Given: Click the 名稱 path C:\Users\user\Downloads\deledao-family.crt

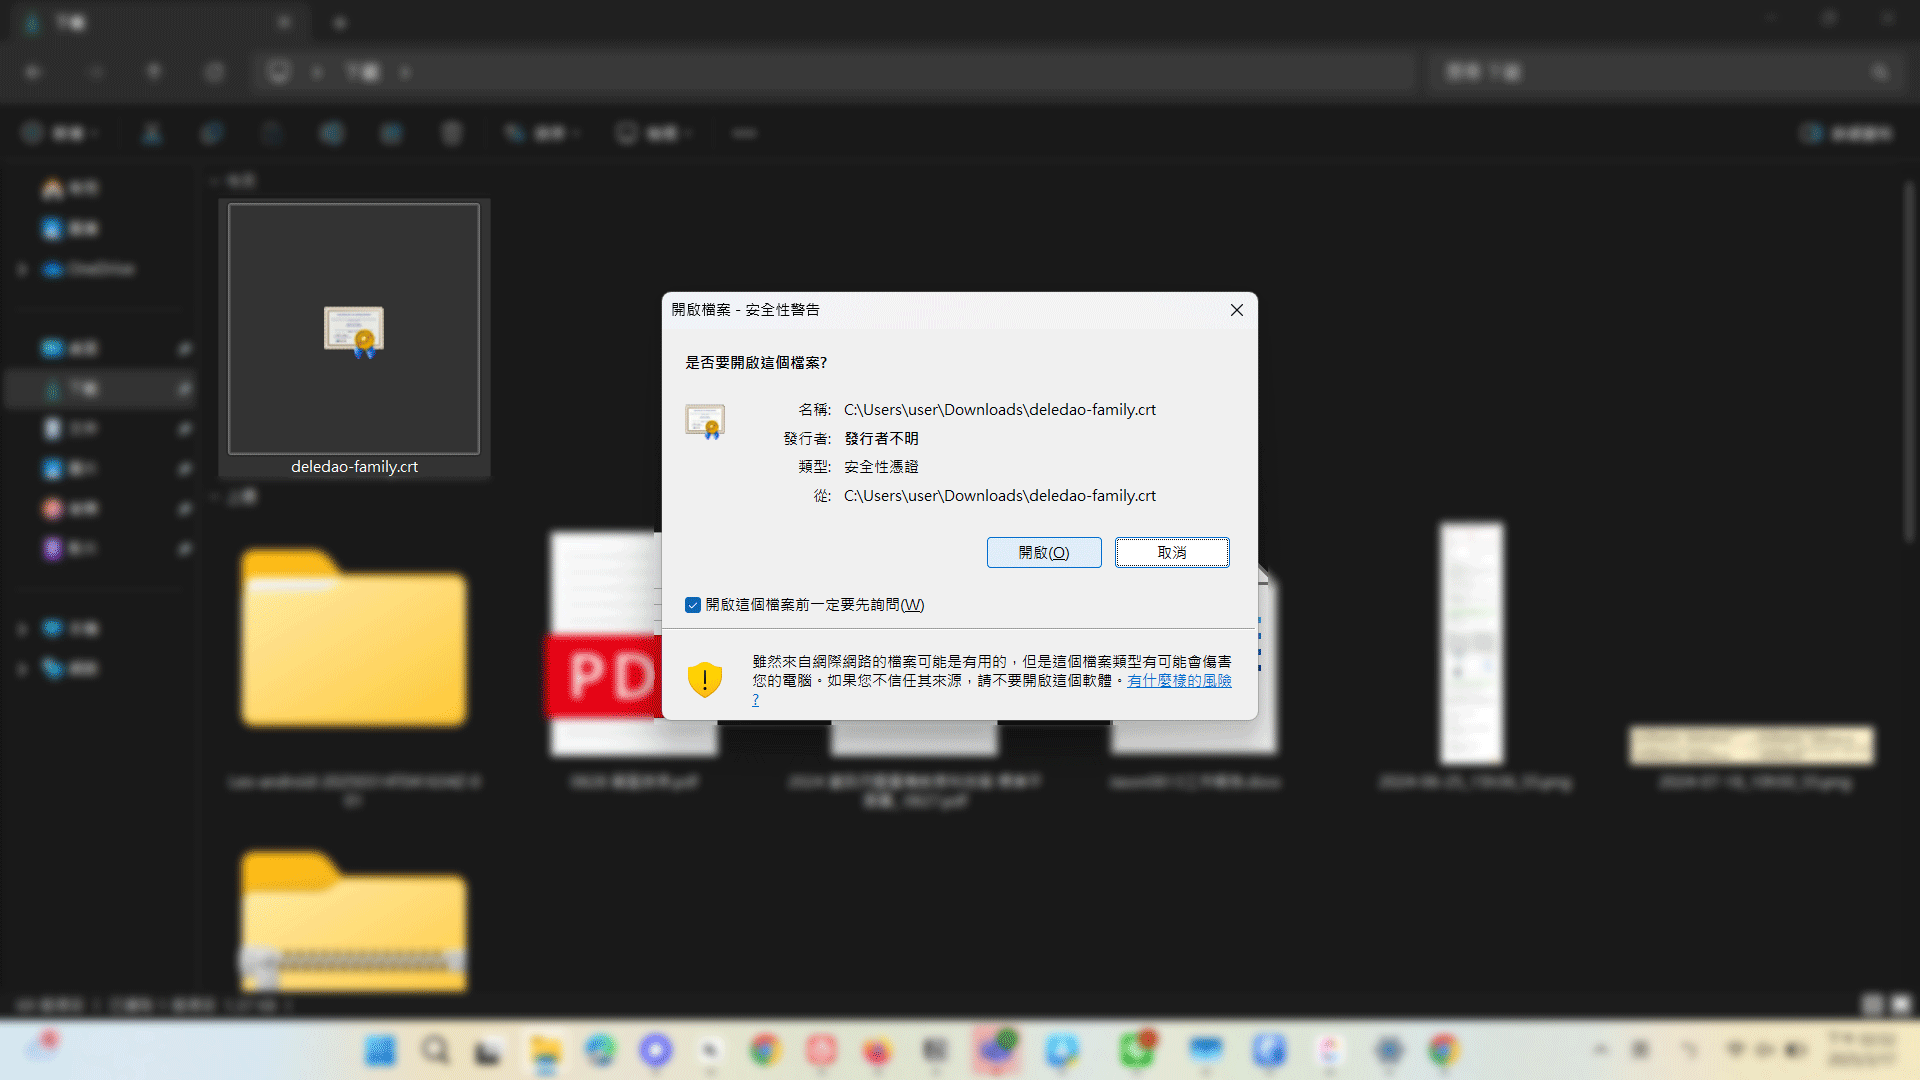Looking at the screenshot, I should tap(1000, 409).
